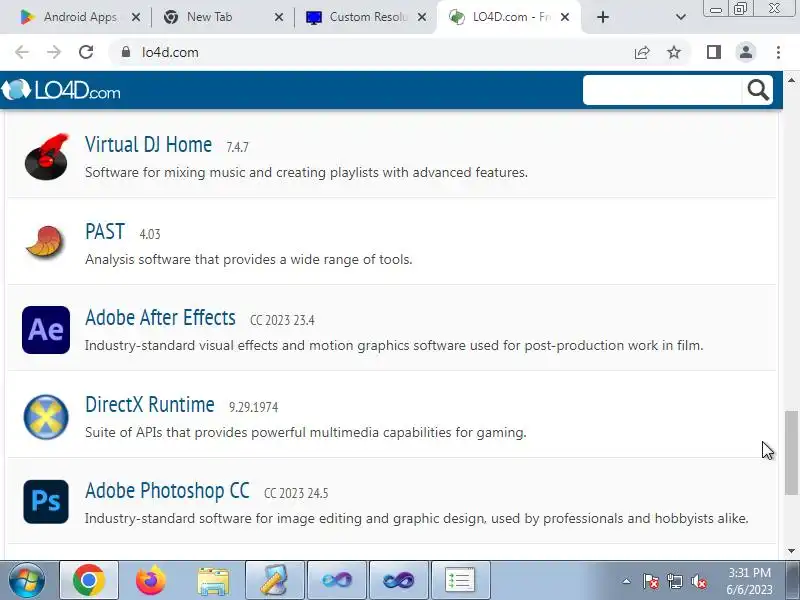
Task: Click the search magnifier icon
Action: (x=758, y=90)
